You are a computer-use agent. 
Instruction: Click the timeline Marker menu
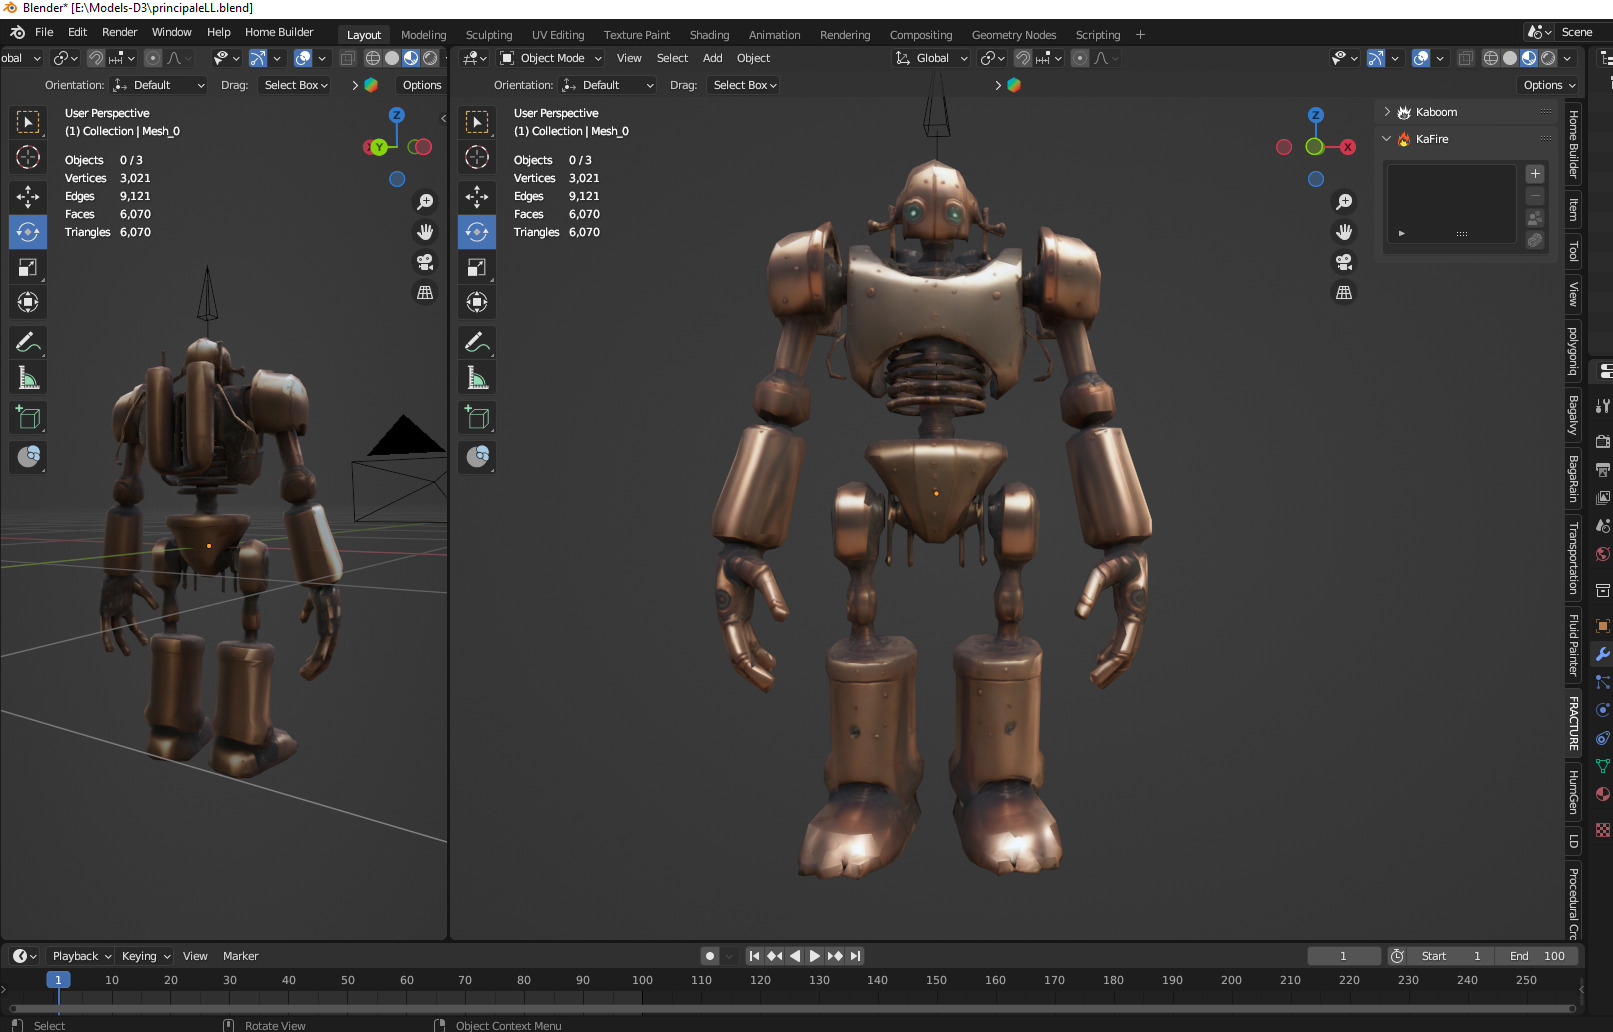240,956
